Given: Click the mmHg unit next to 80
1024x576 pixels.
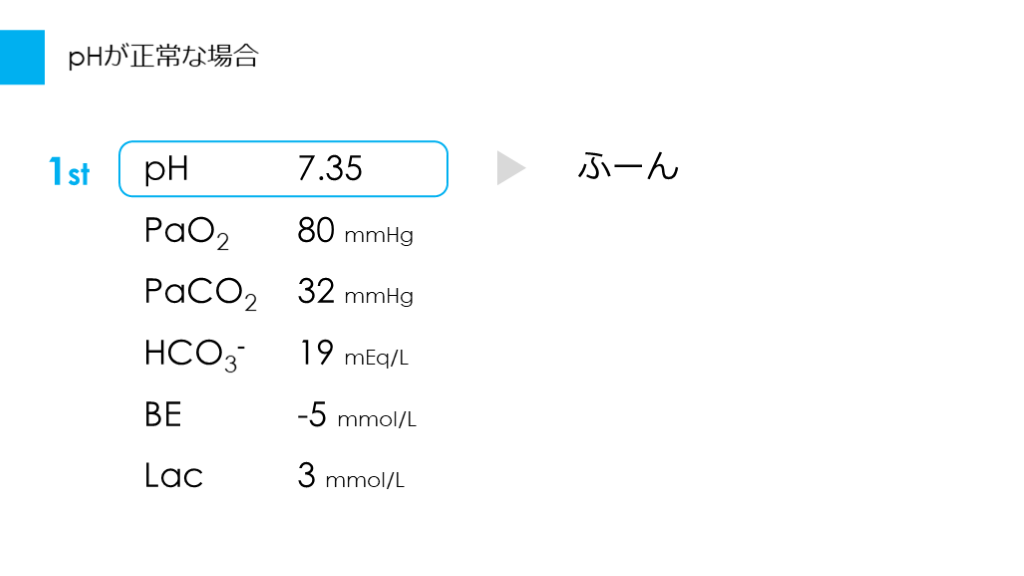Looking at the screenshot, I should tap(378, 237).
